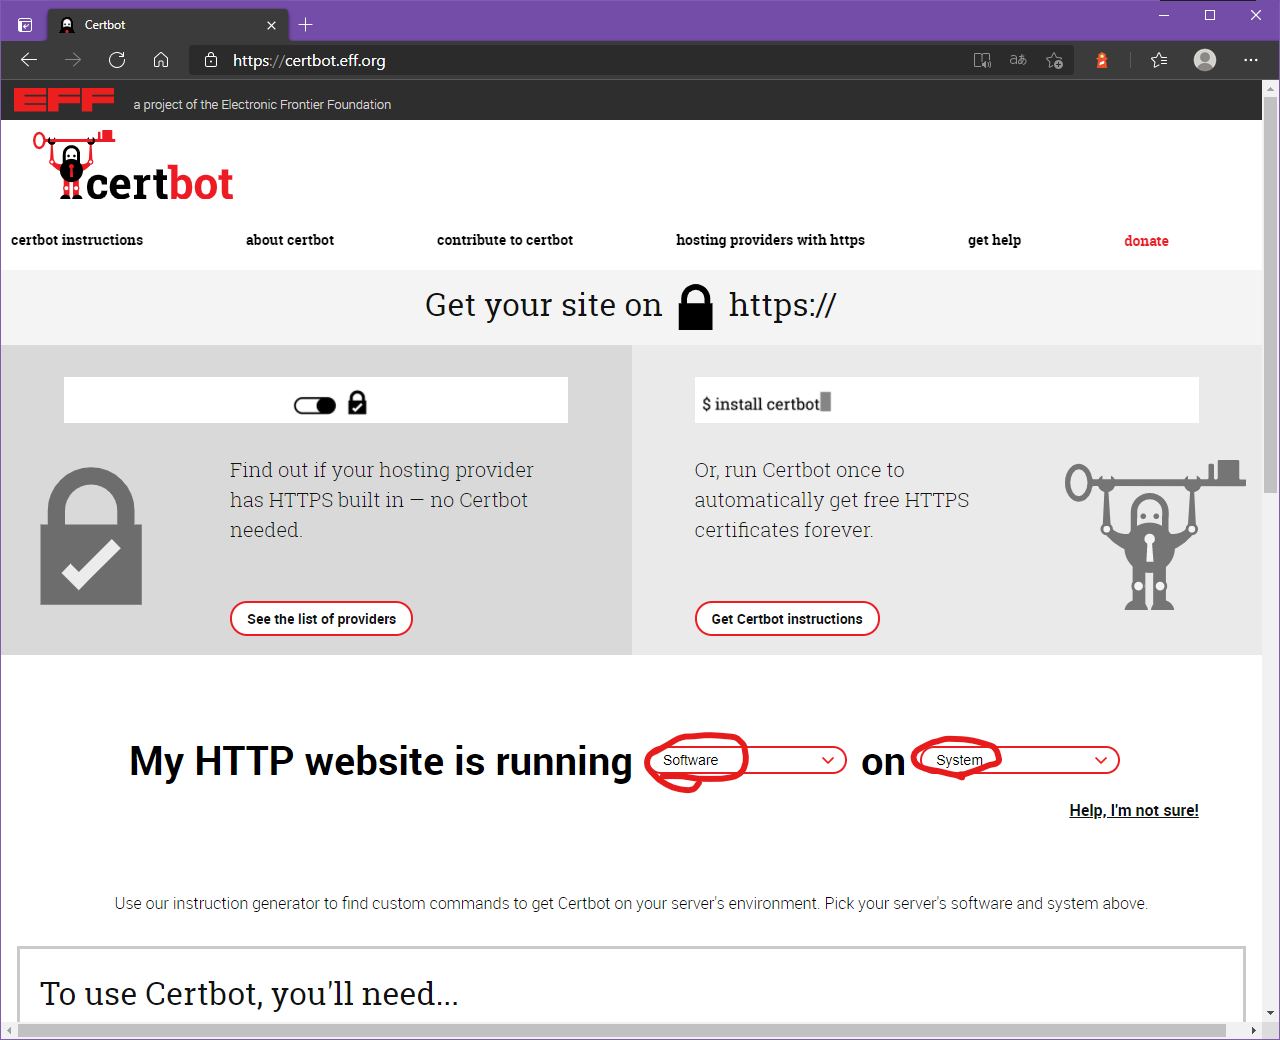Reload the Certbot page
1280x1040 pixels.
(x=117, y=60)
